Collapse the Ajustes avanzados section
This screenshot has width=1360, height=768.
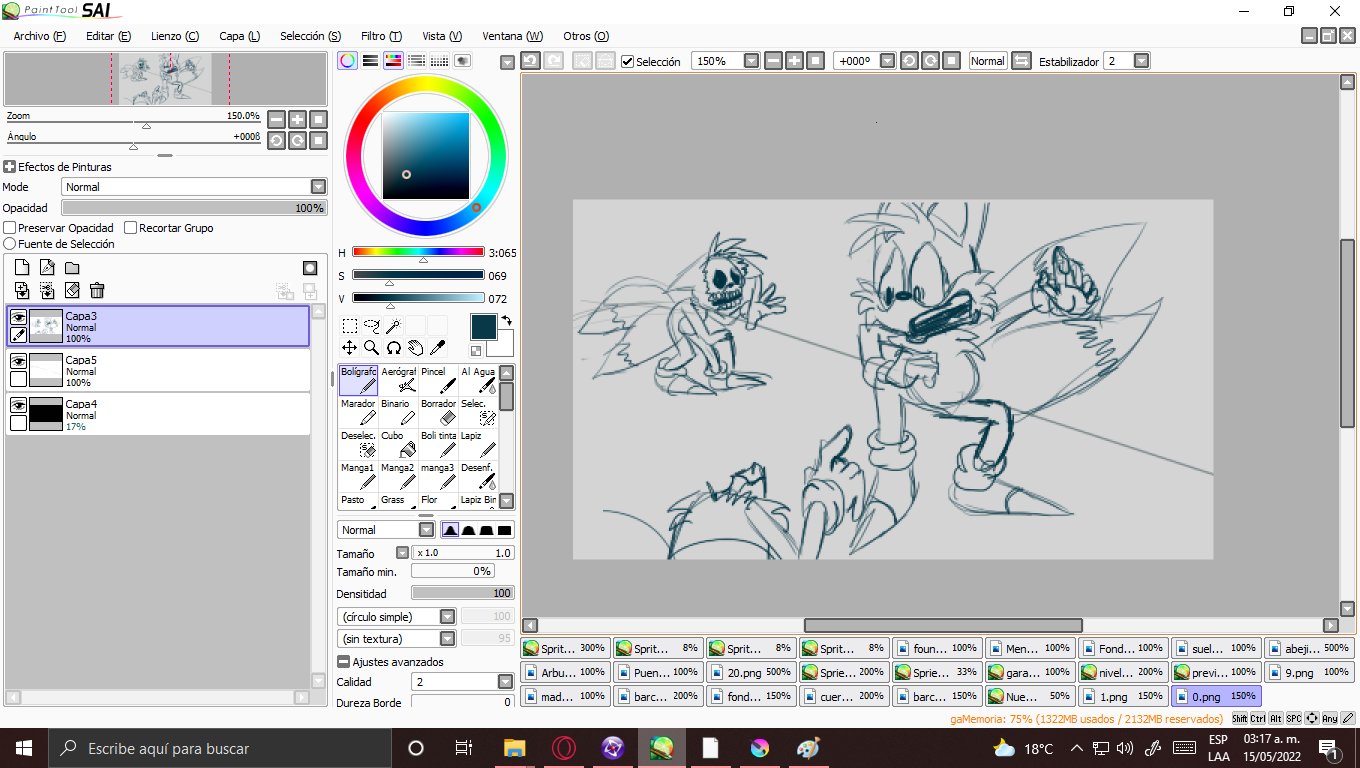(x=343, y=662)
